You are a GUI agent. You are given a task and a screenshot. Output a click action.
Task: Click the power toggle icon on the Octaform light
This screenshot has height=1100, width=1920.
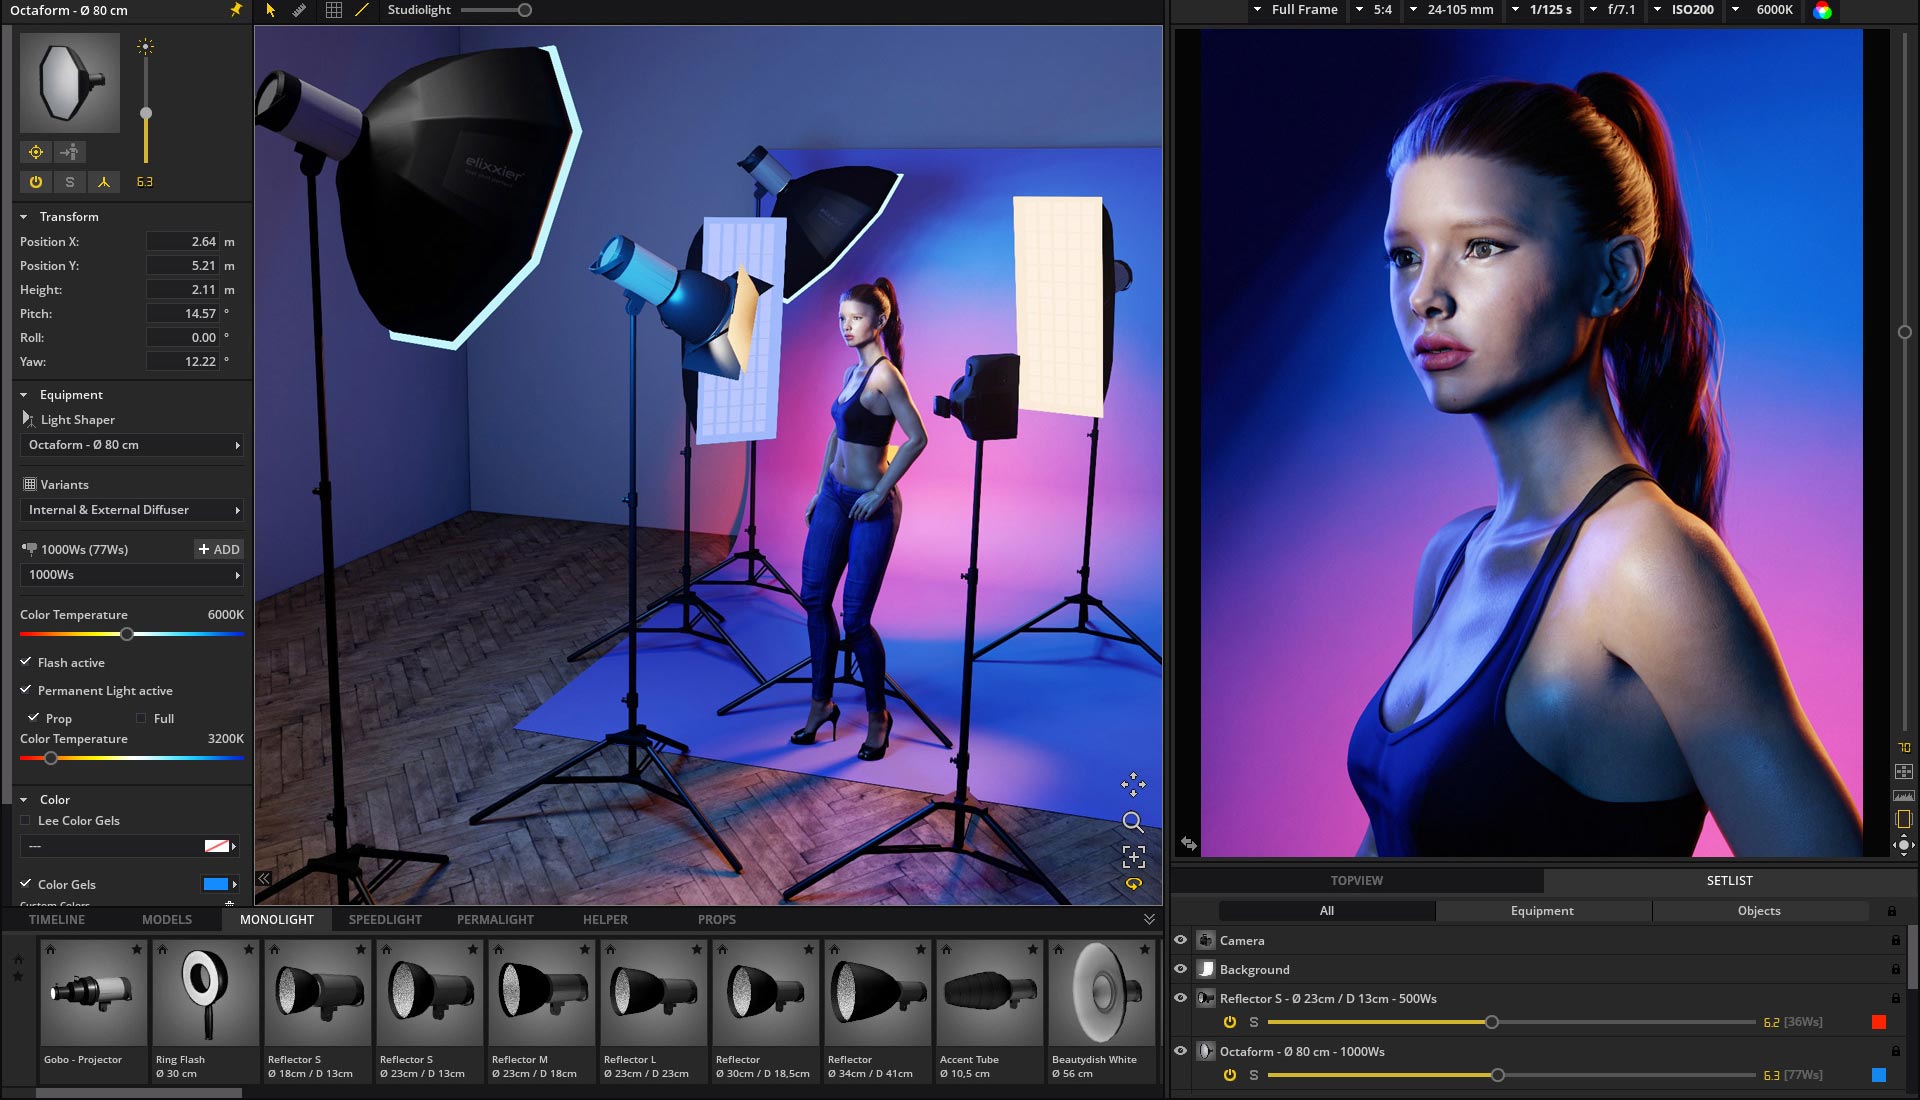pos(36,182)
